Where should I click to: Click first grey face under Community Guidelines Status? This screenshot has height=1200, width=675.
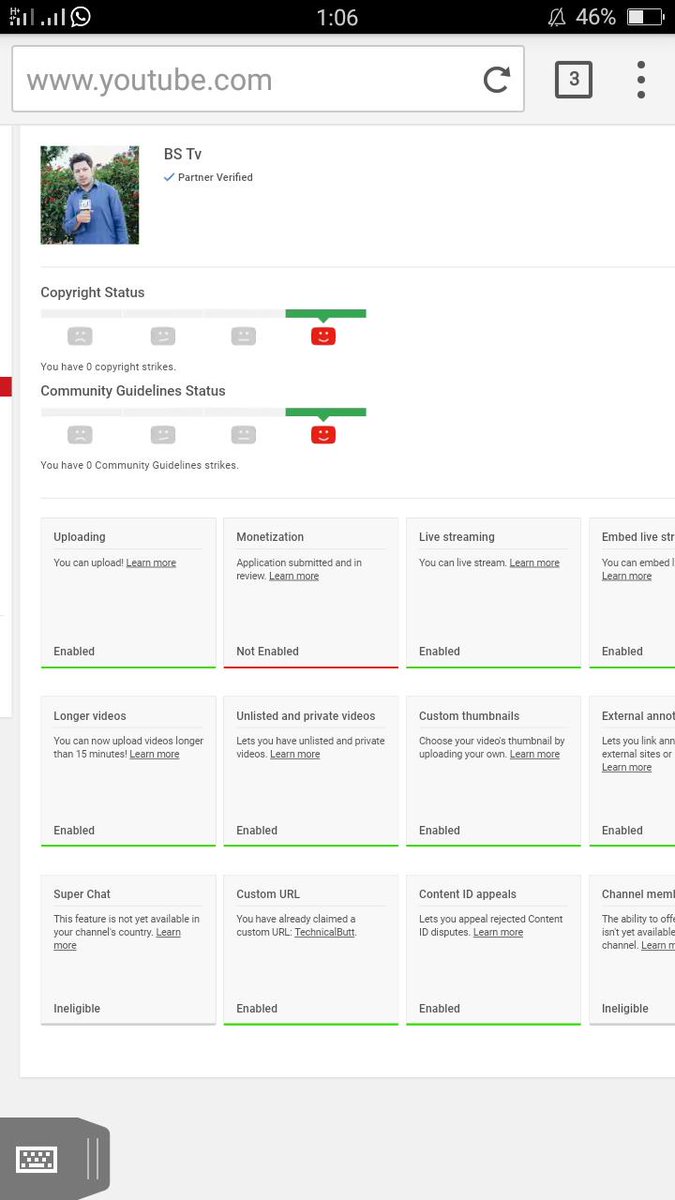(80, 435)
